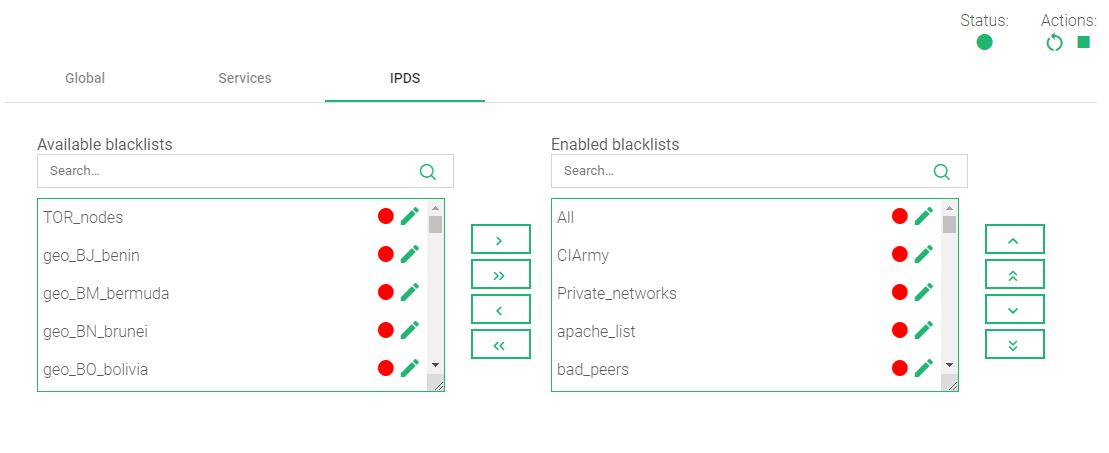Add selected blacklist with single right arrow
The height and width of the screenshot is (453, 1109).
(501, 239)
